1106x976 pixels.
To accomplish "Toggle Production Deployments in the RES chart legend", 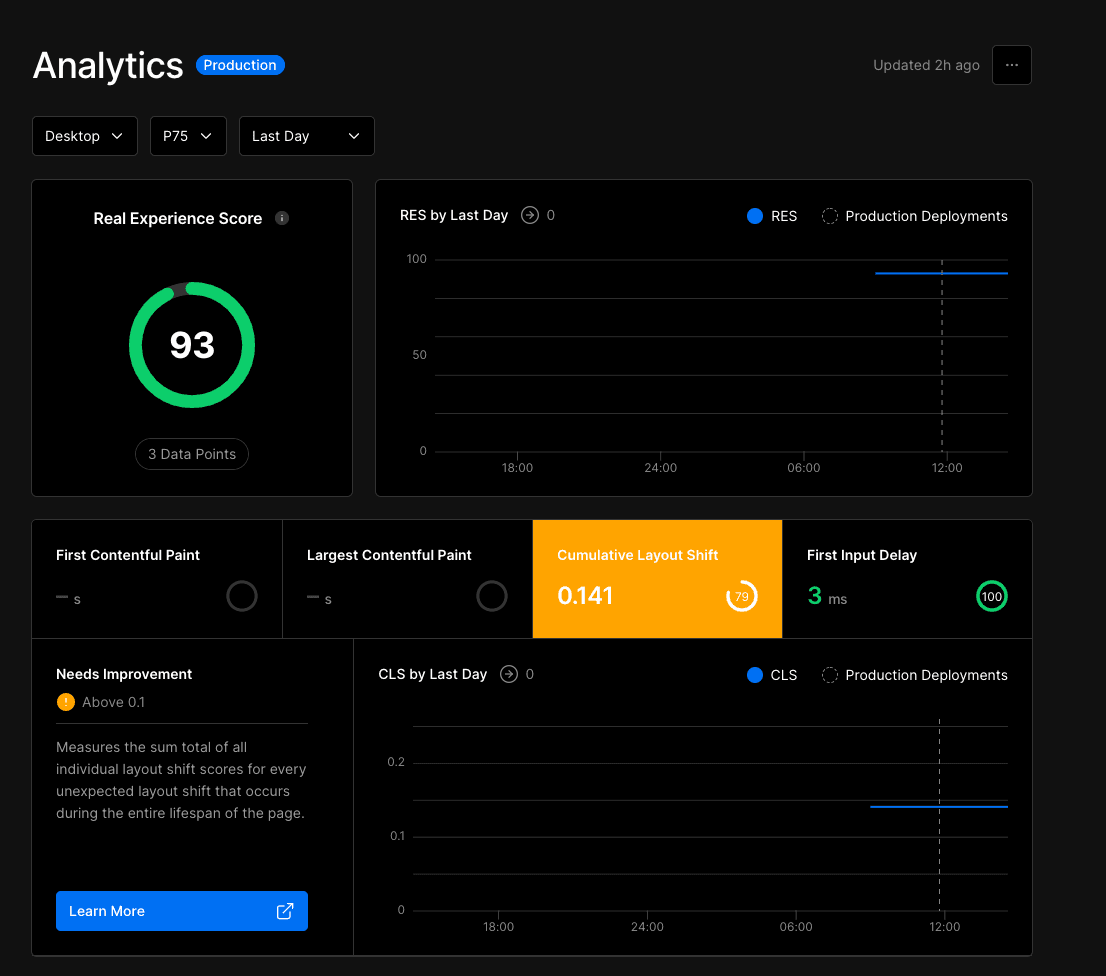I will (914, 216).
